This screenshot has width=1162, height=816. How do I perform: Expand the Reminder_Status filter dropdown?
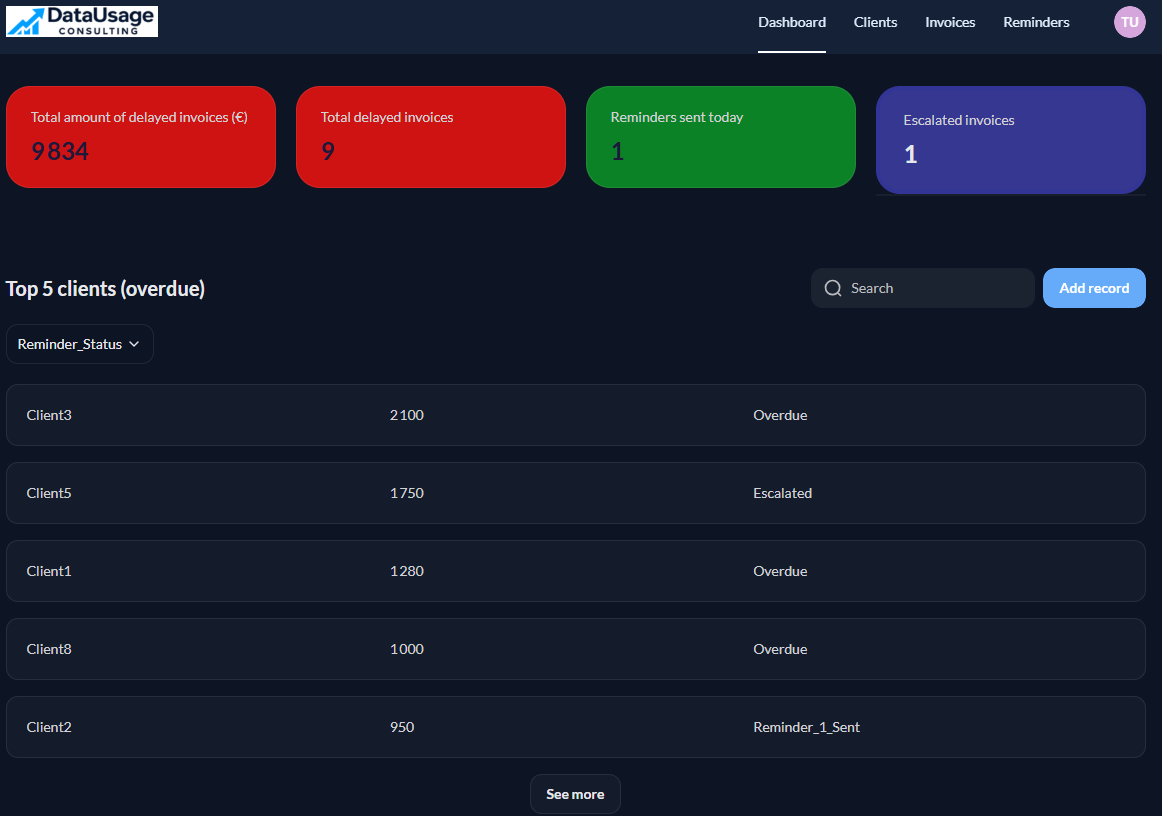click(x=80, y=344)
